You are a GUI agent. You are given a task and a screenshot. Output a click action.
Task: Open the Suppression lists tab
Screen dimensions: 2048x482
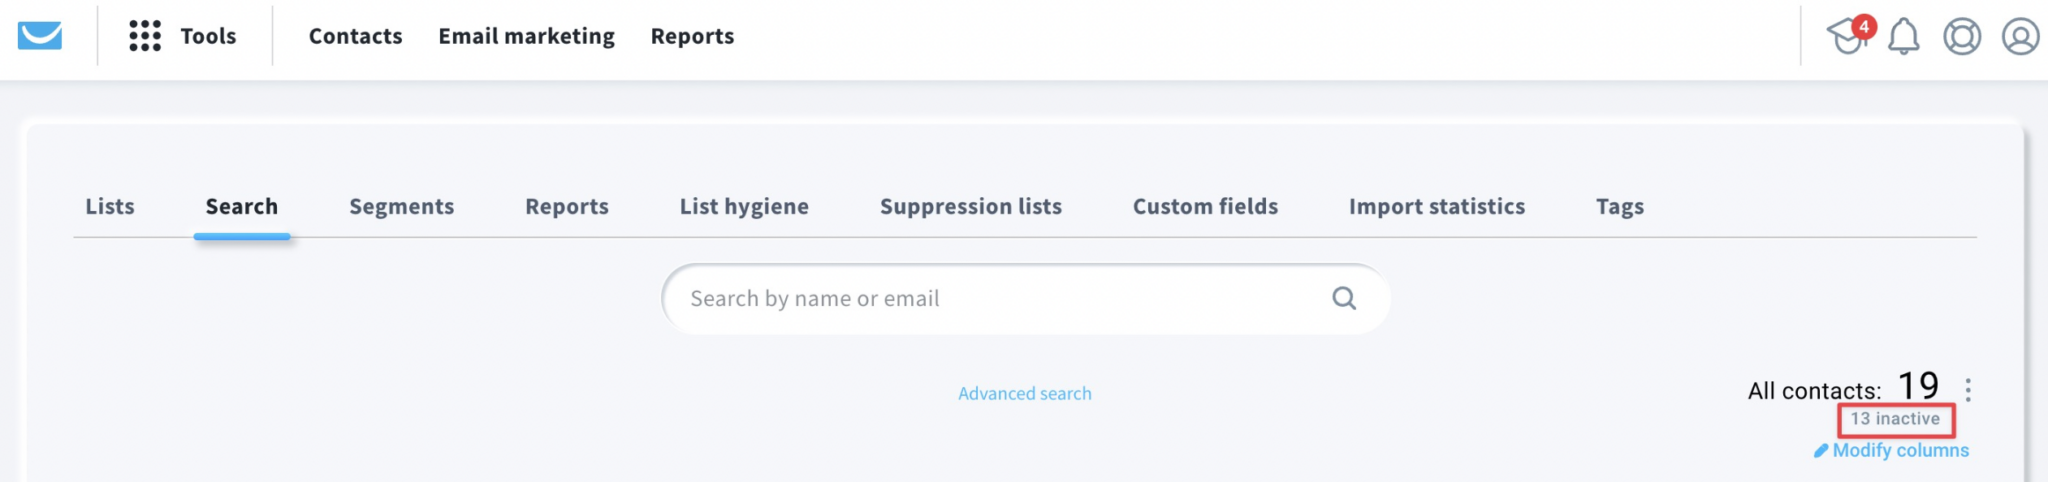970,206
